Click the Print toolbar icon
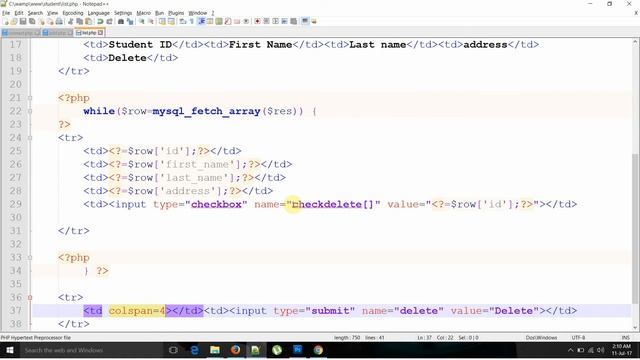Image resolution: width=640 pixels, height=360 pixels. [x=59, y=21]
